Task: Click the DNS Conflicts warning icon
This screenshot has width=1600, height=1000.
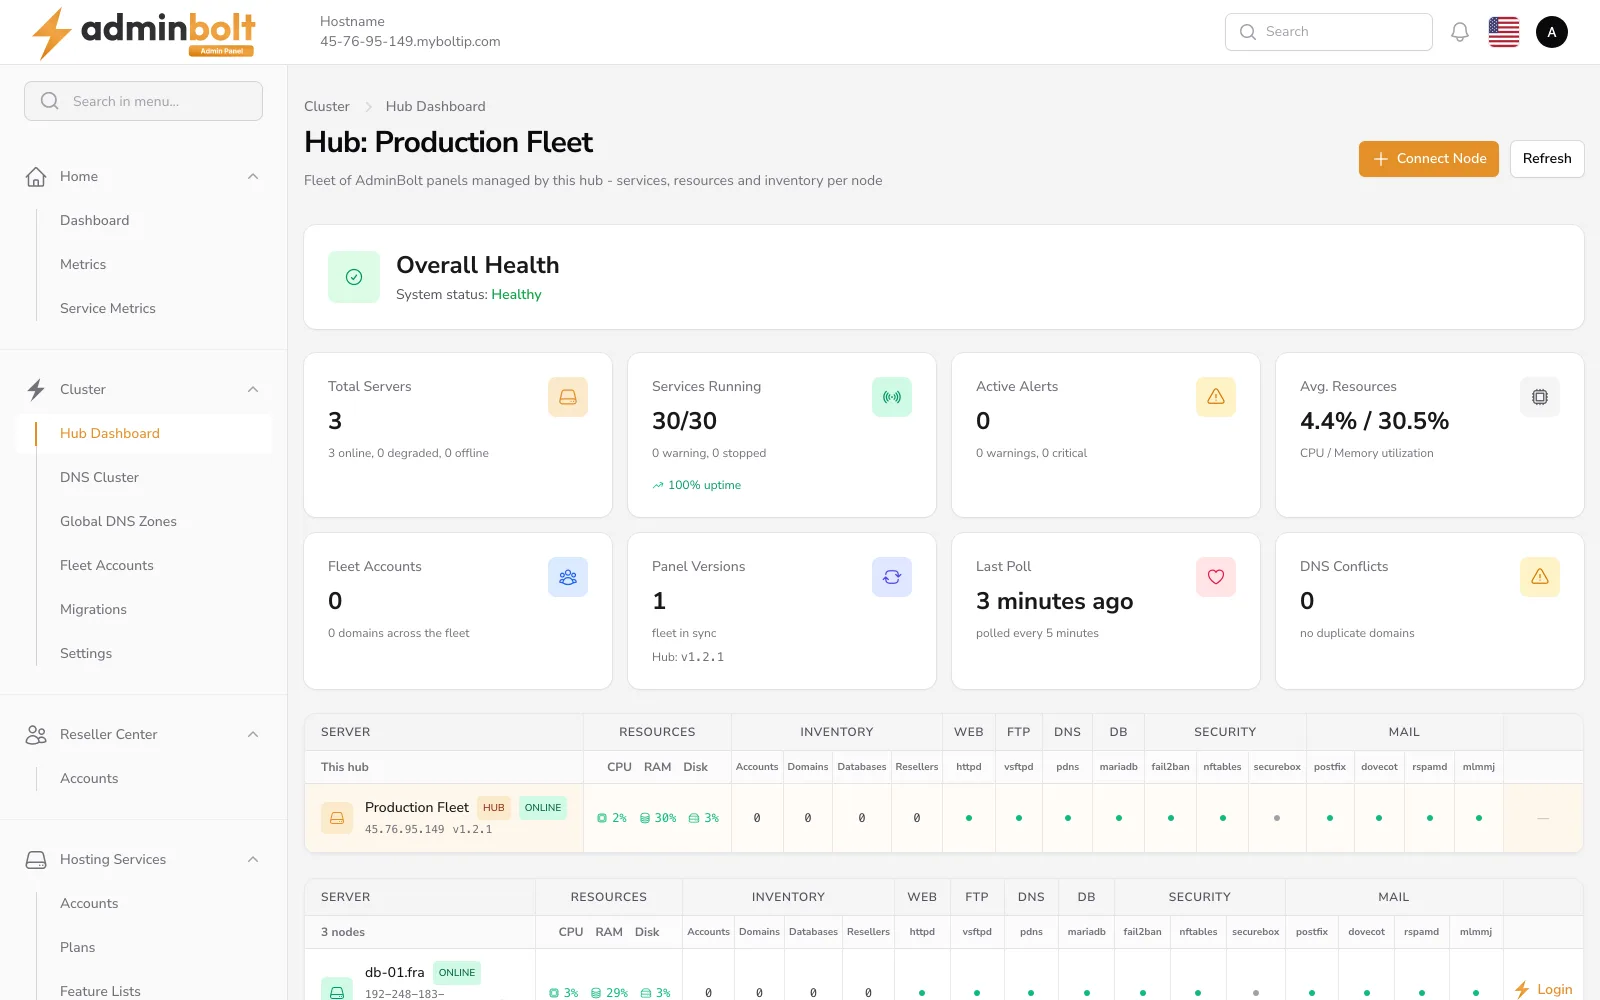Action: pyautogui.click(x=1540, y=577)
